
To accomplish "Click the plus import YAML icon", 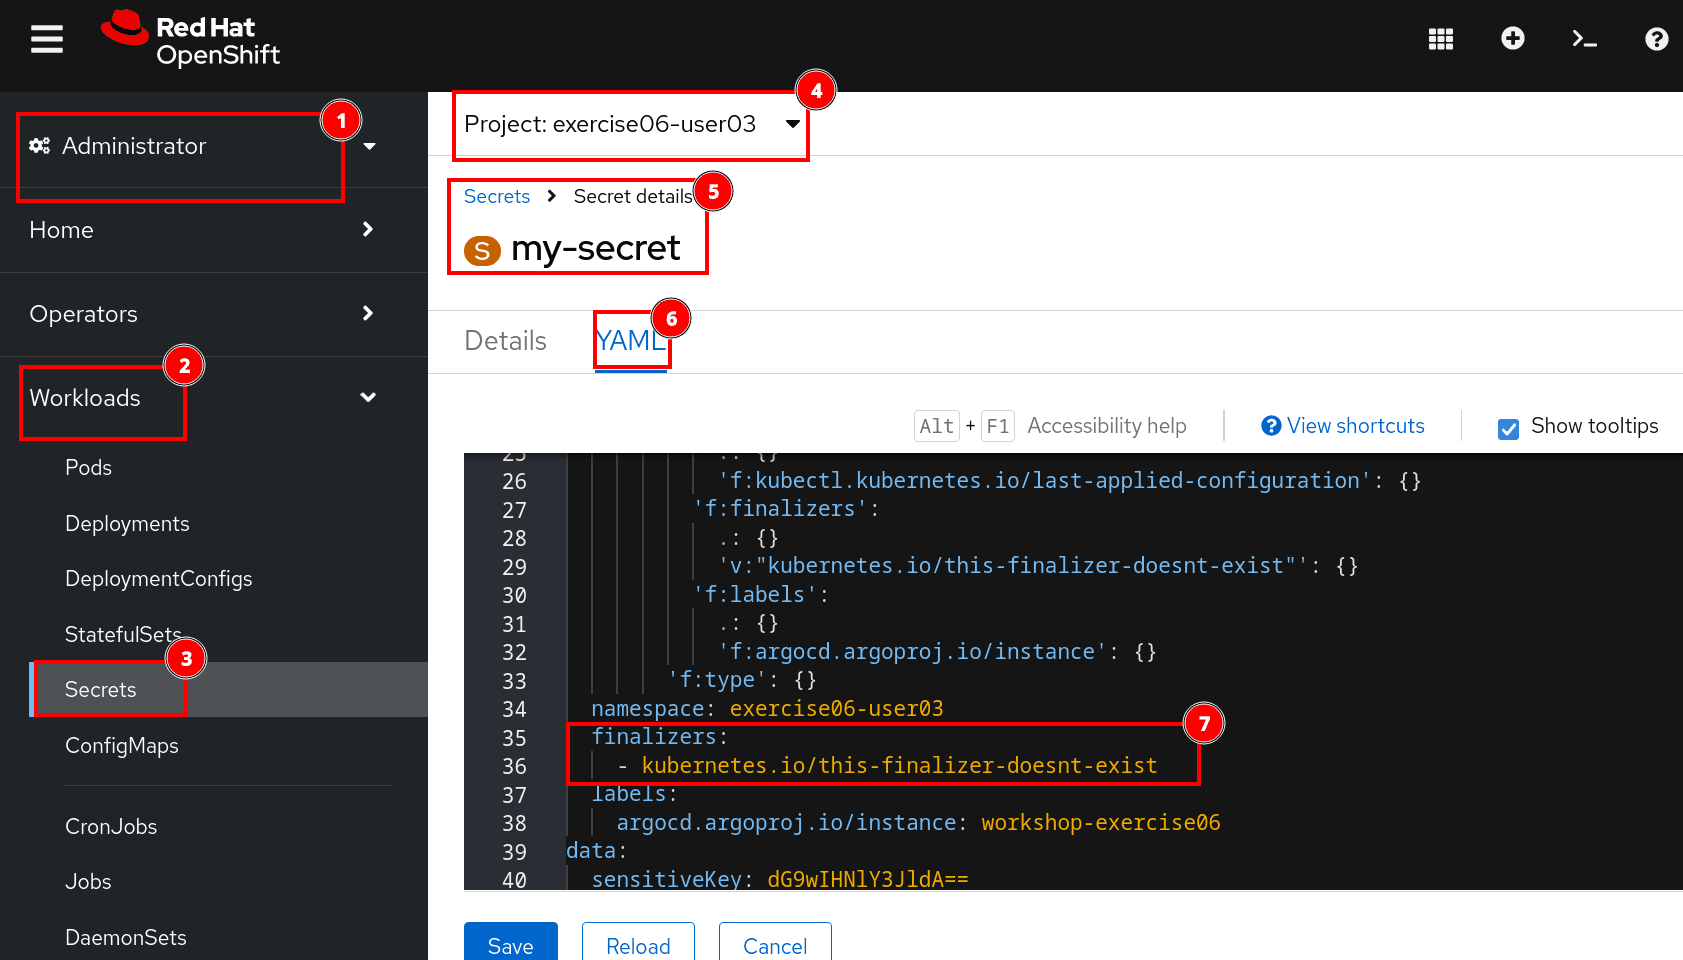I will pos(1512,39).
